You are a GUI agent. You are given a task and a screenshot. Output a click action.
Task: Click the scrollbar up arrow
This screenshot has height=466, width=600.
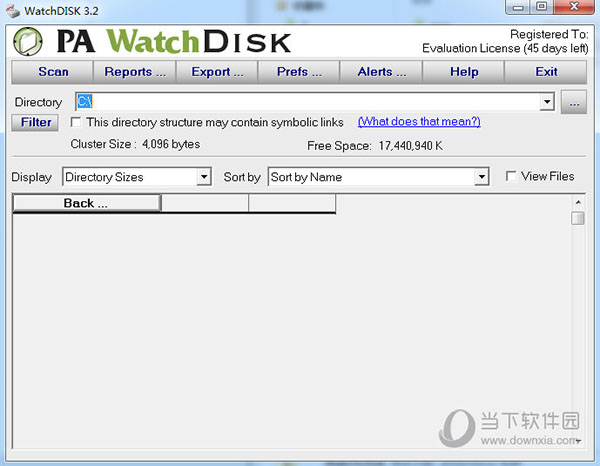click(x=578, y=202)
